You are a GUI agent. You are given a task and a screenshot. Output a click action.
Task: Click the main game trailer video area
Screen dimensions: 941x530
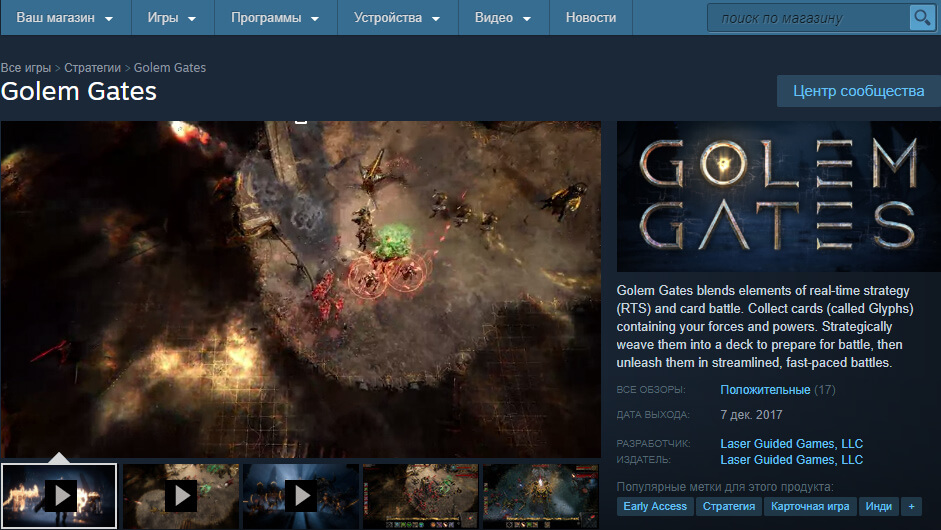[x=301, y=289]
